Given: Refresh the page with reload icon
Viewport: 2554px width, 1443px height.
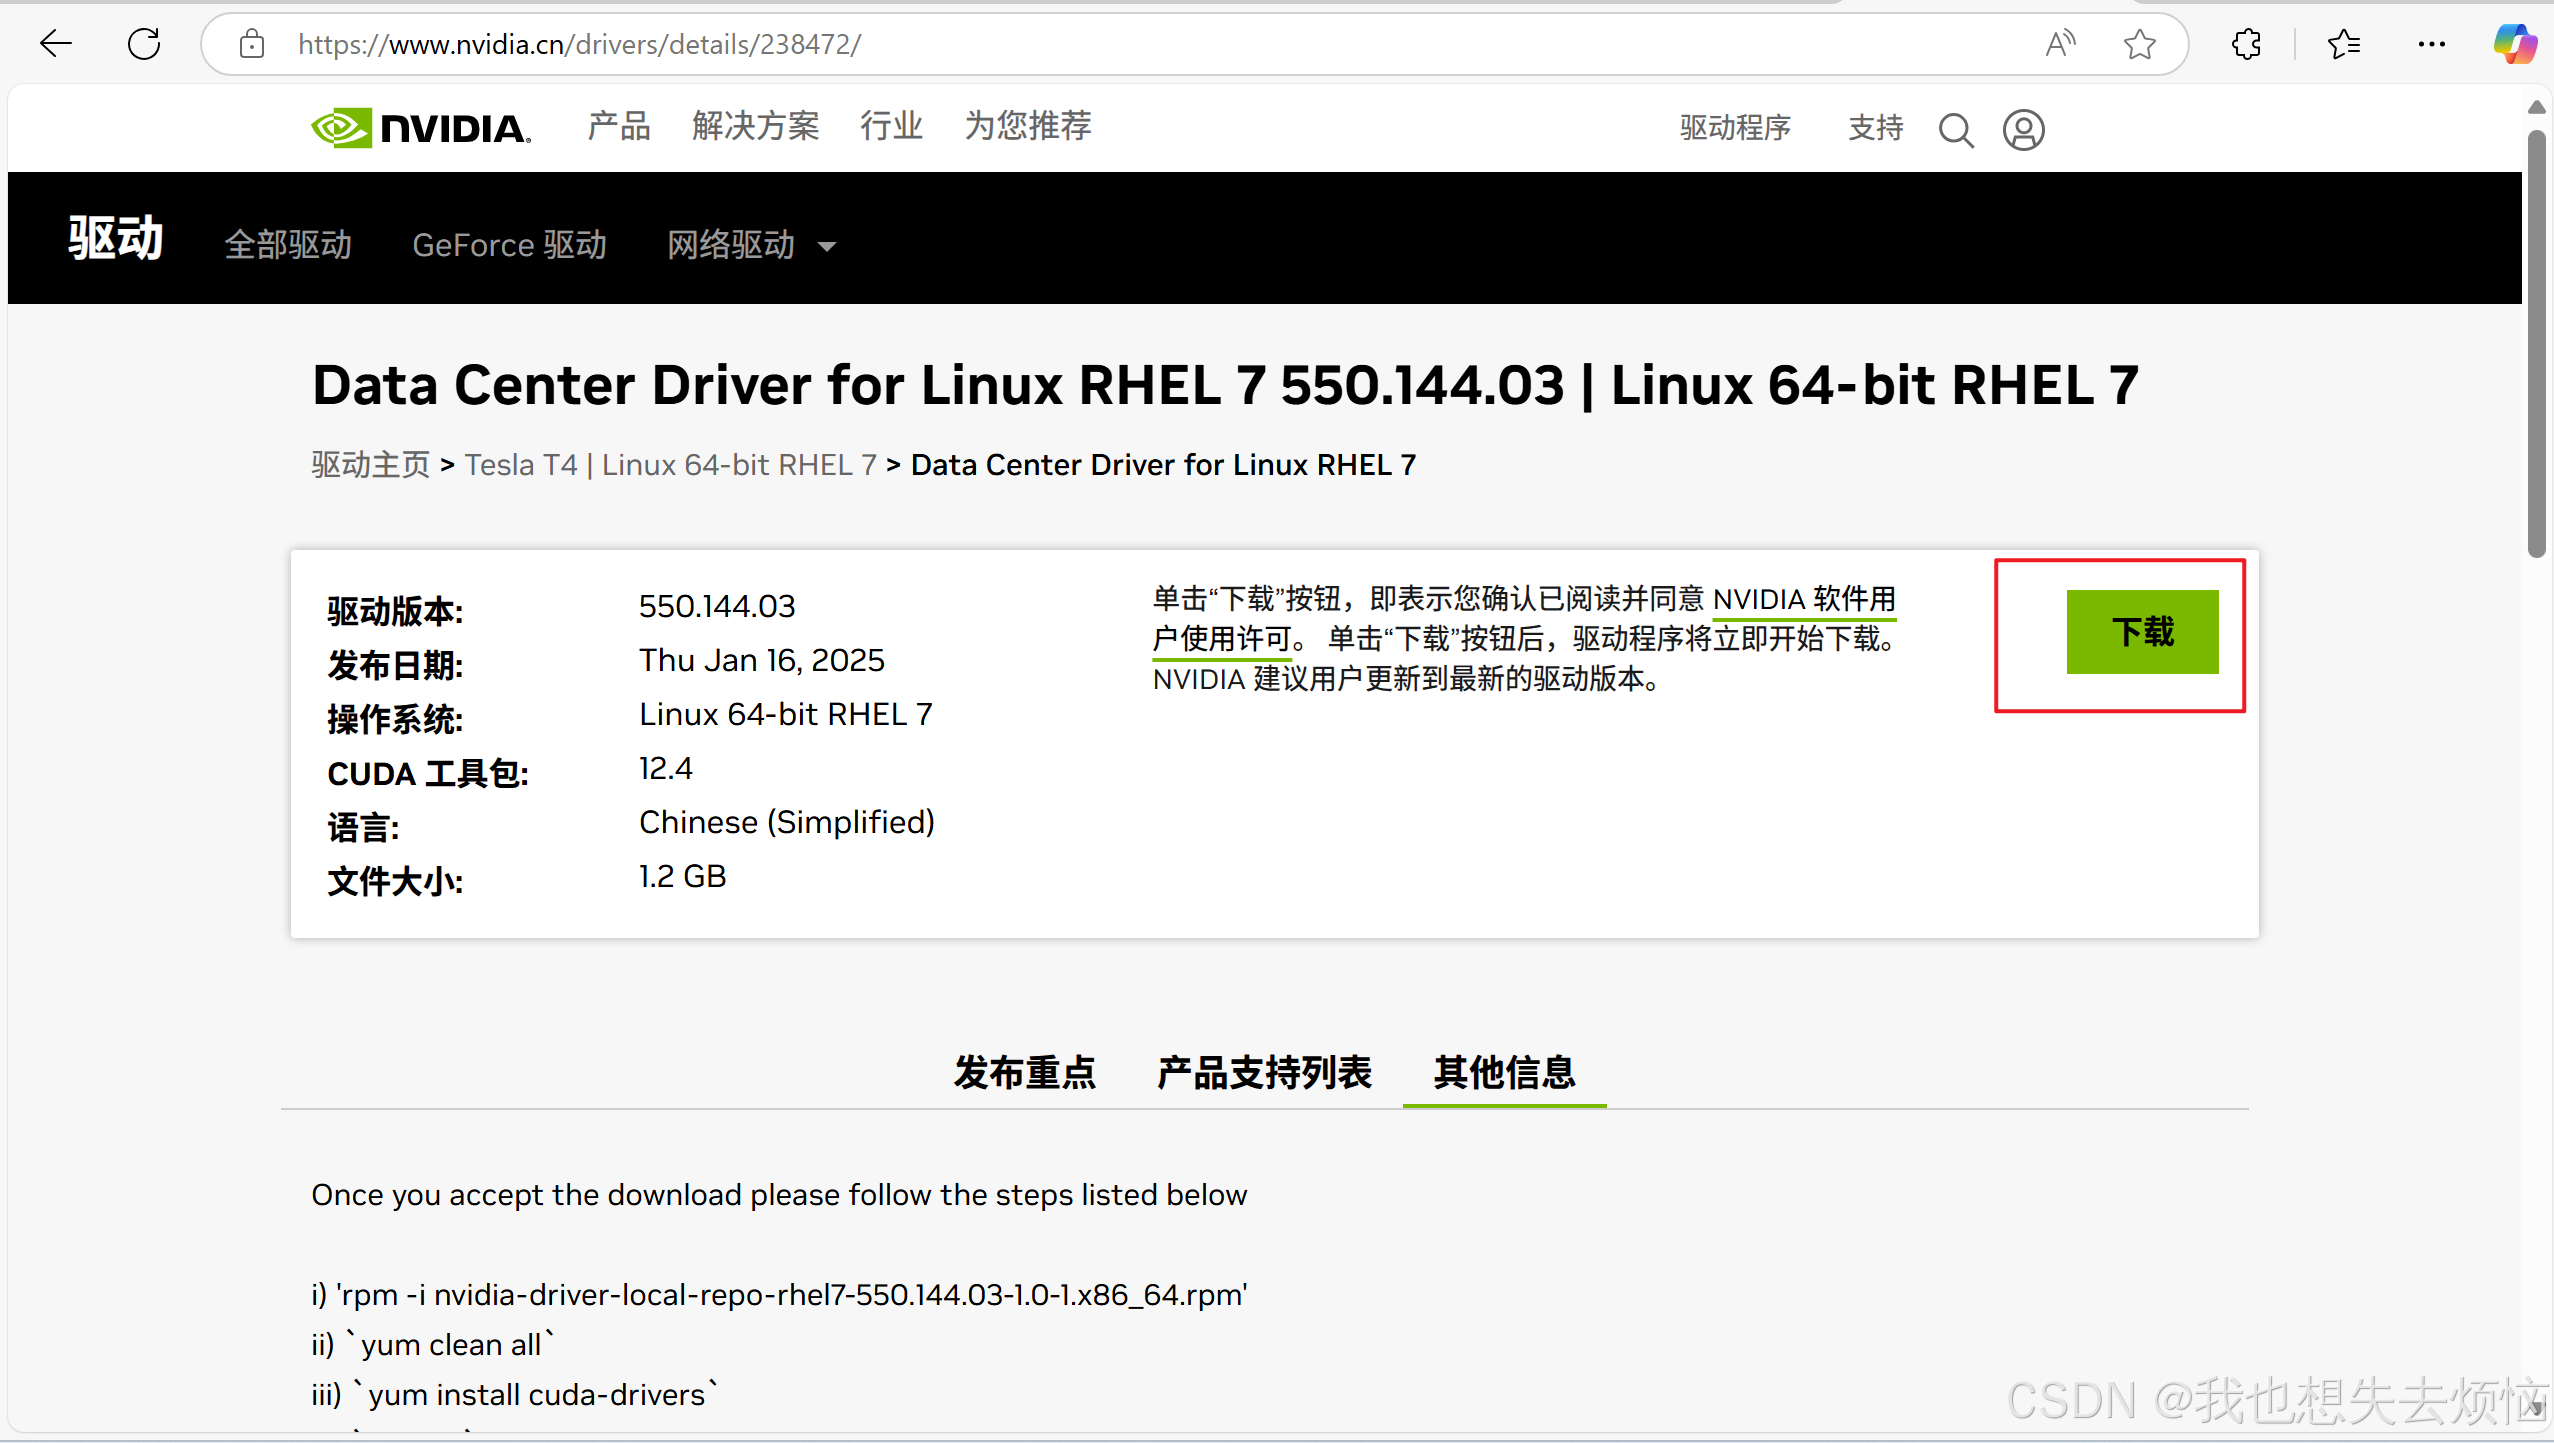Looking at the screenshot, I should coord(144,44).
